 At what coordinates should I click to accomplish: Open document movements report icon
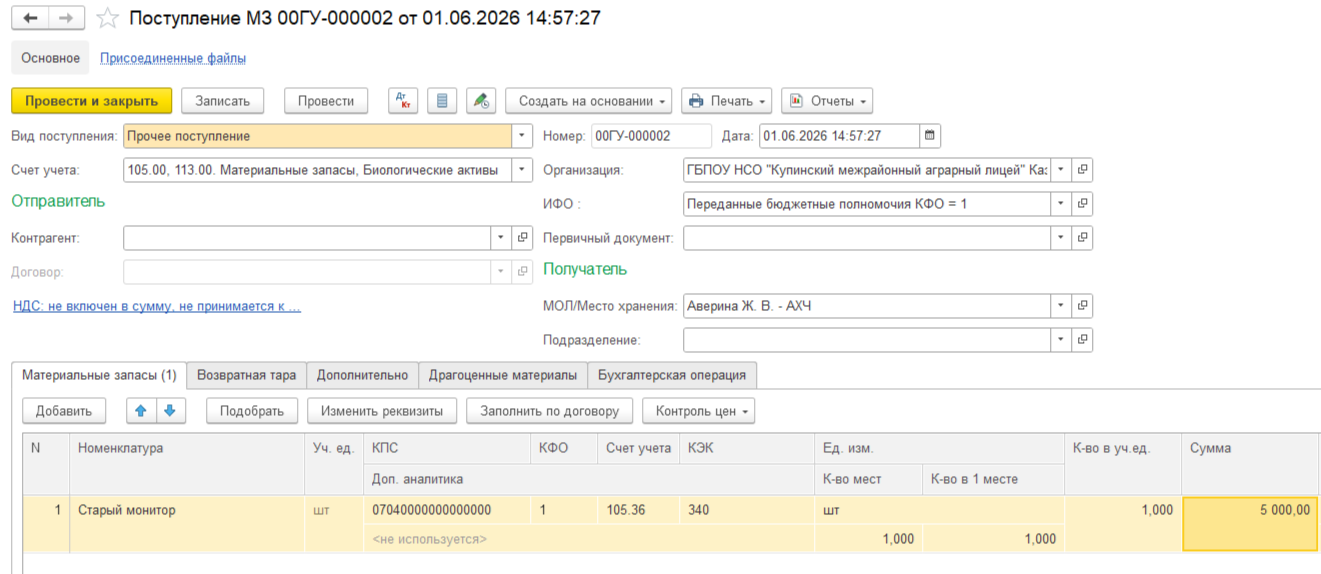443,101
